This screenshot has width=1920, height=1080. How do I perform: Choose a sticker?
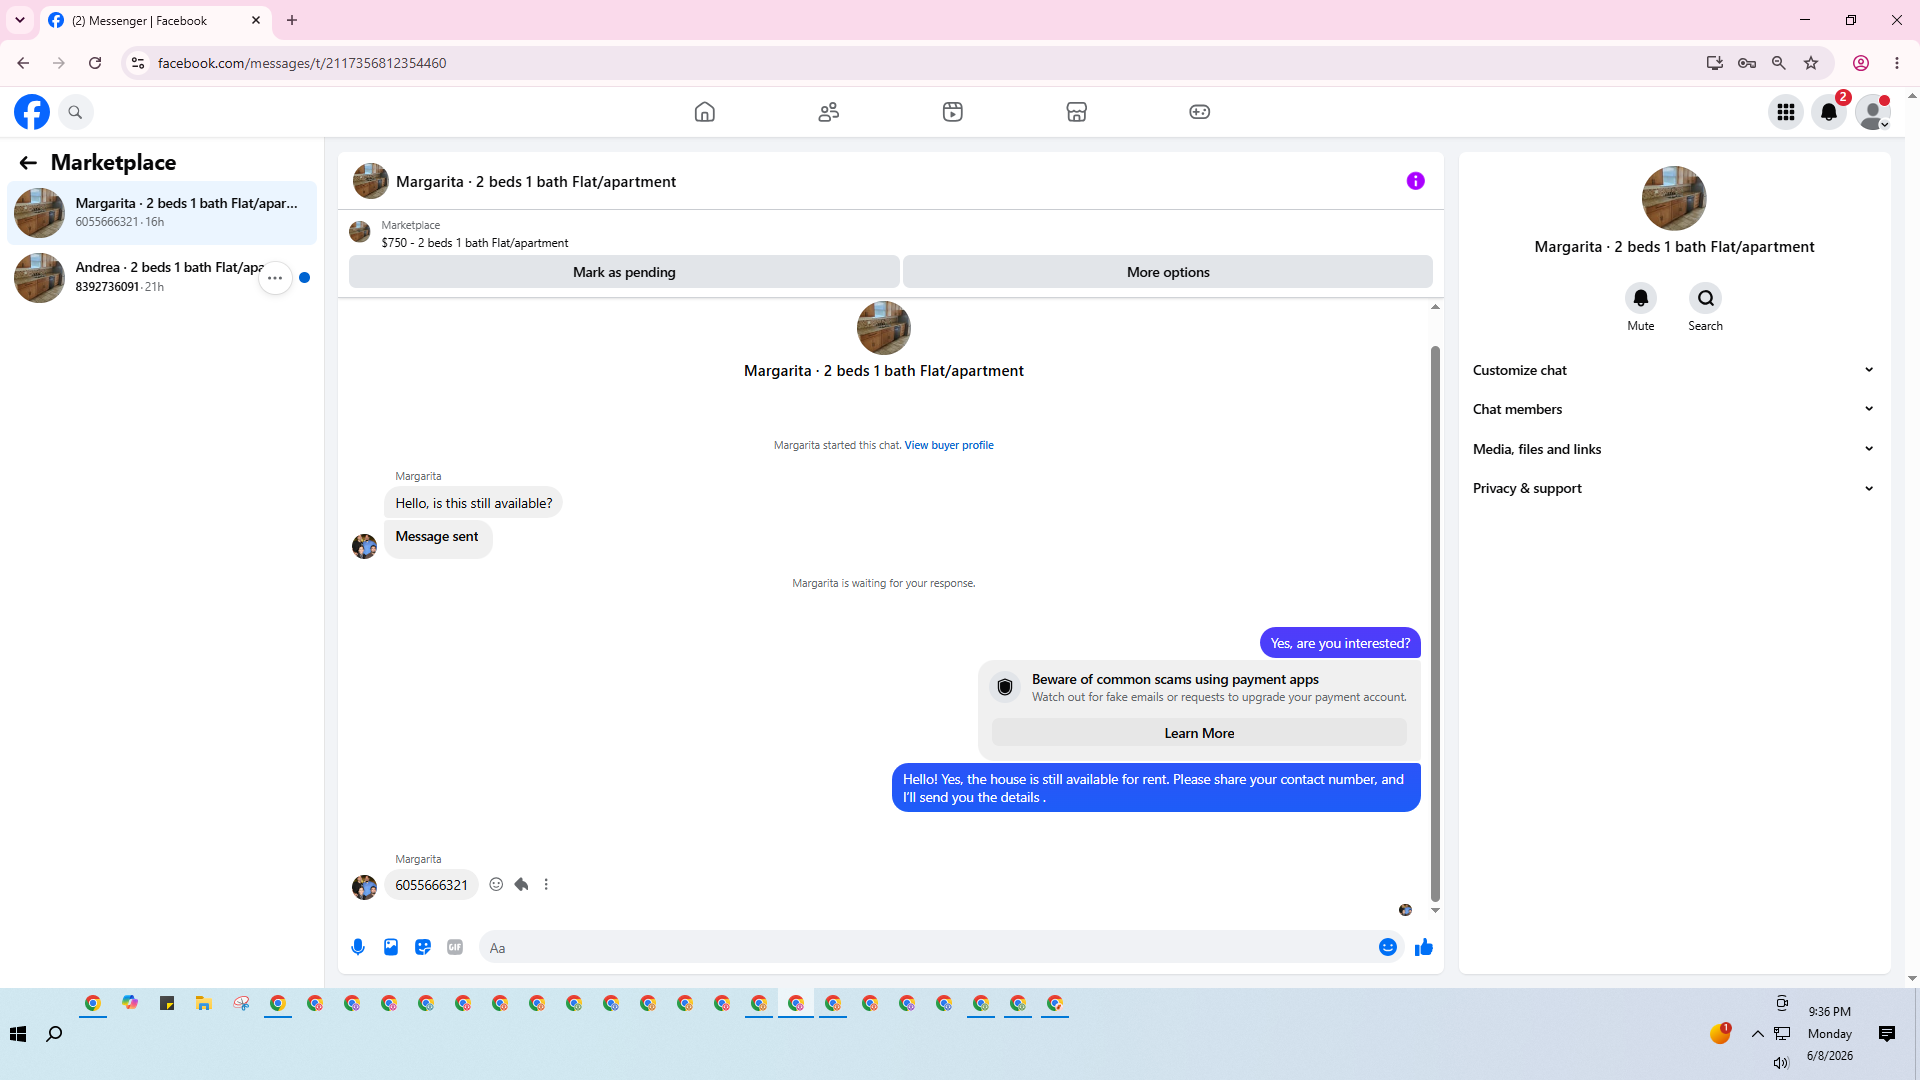coord(423,947)
